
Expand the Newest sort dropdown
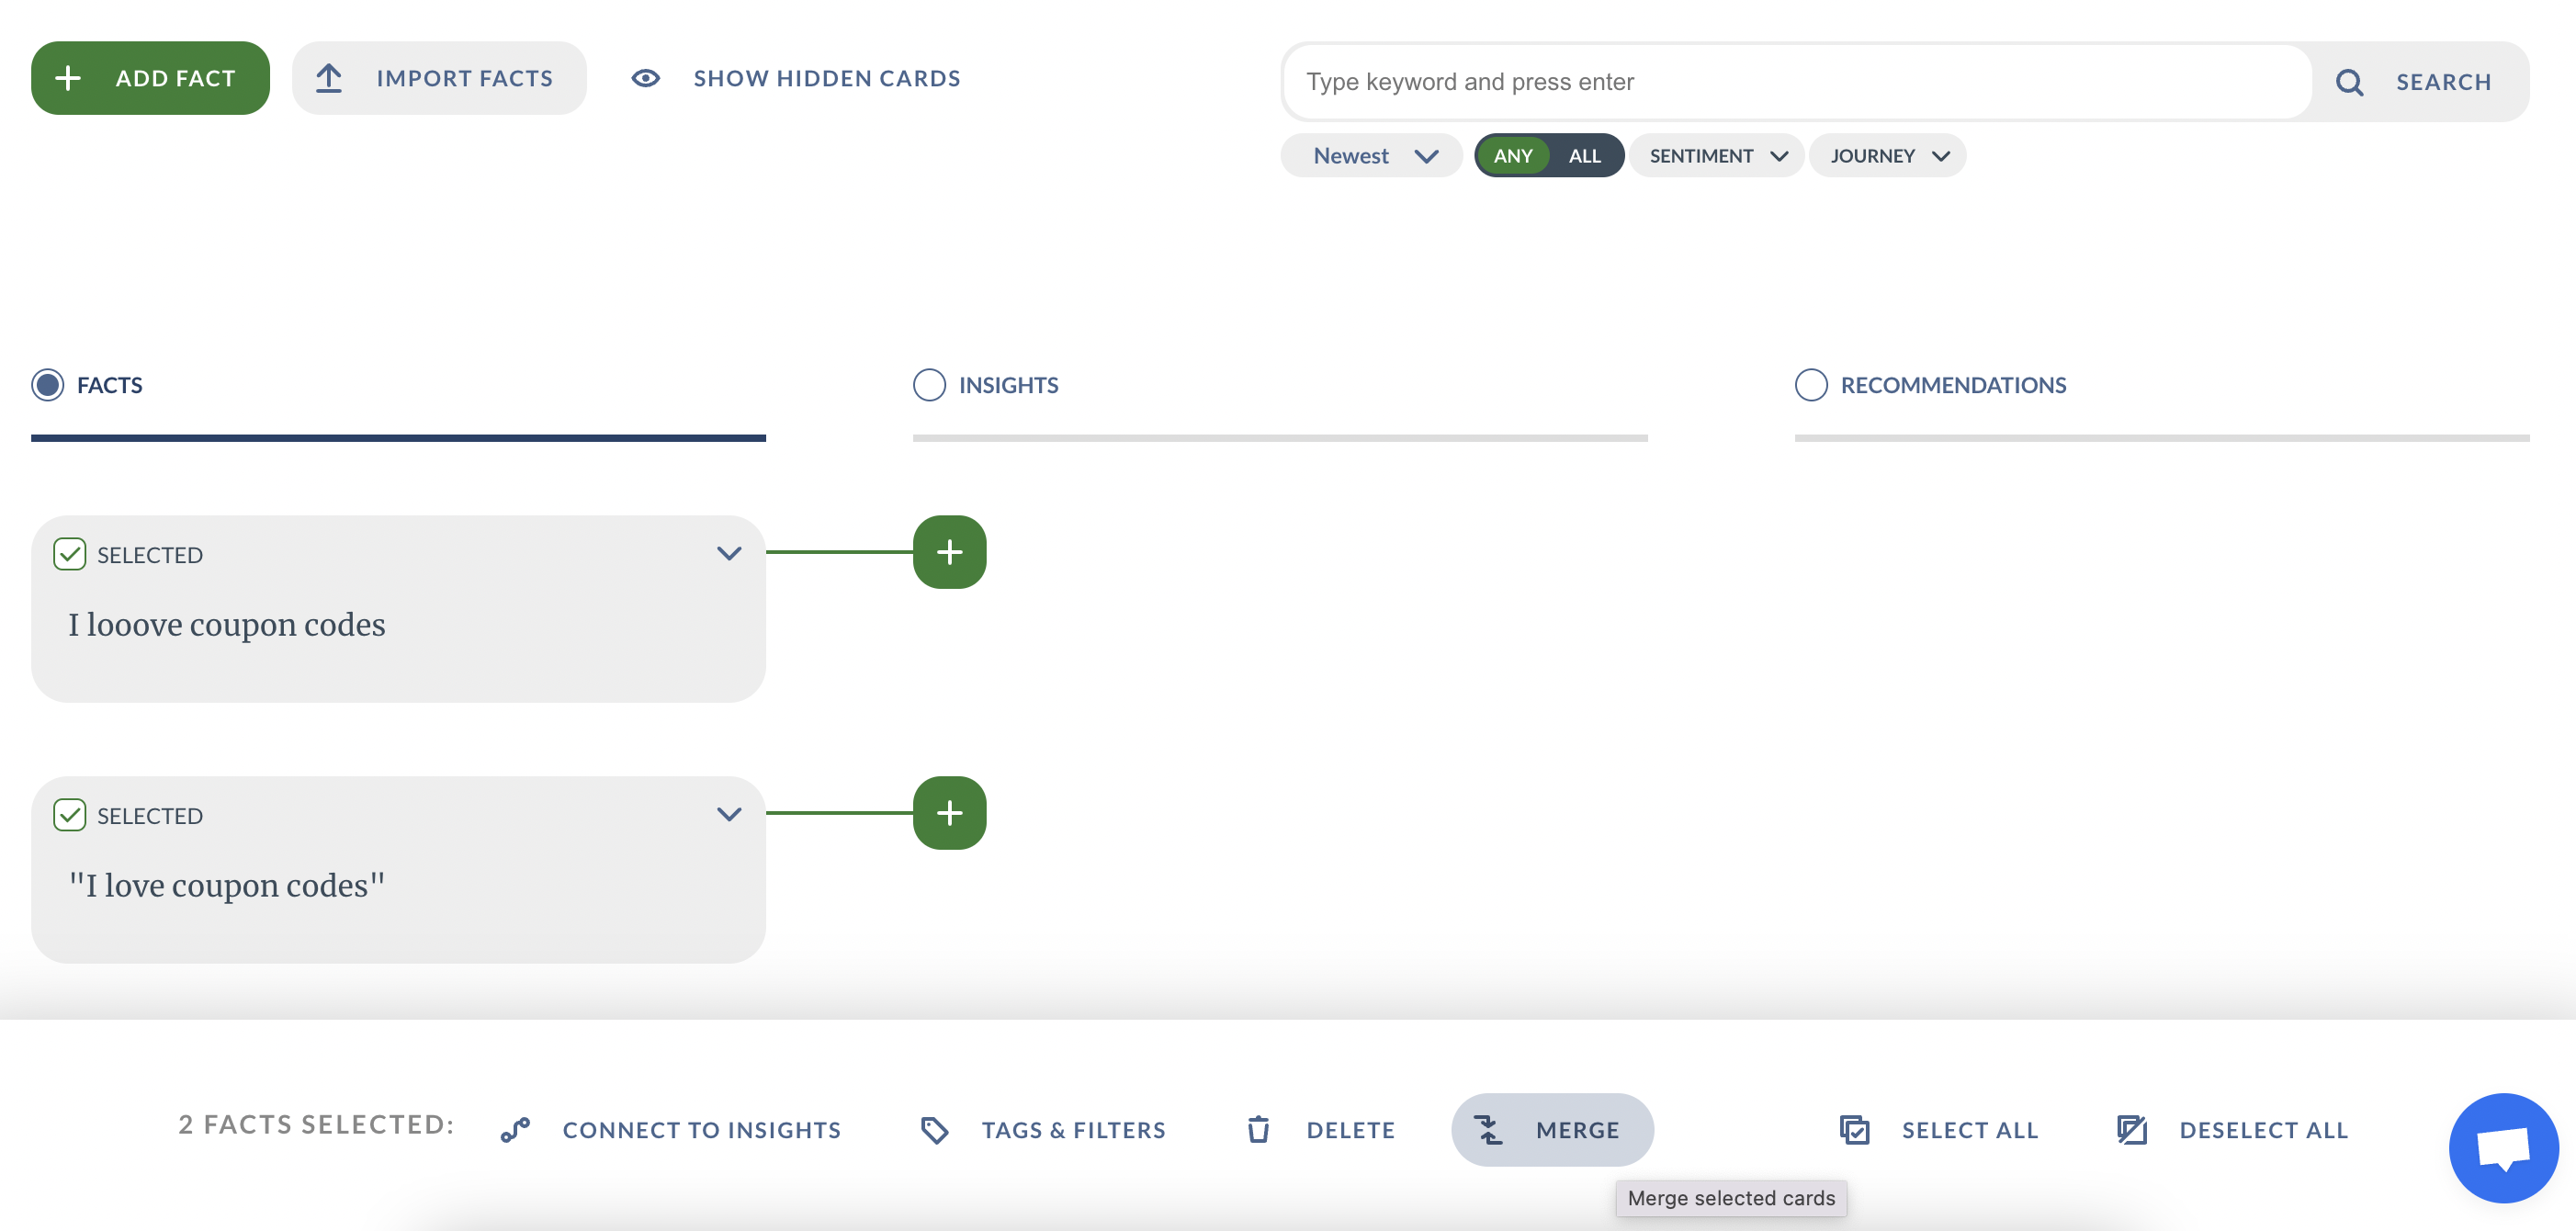(x=1370, y=154)
